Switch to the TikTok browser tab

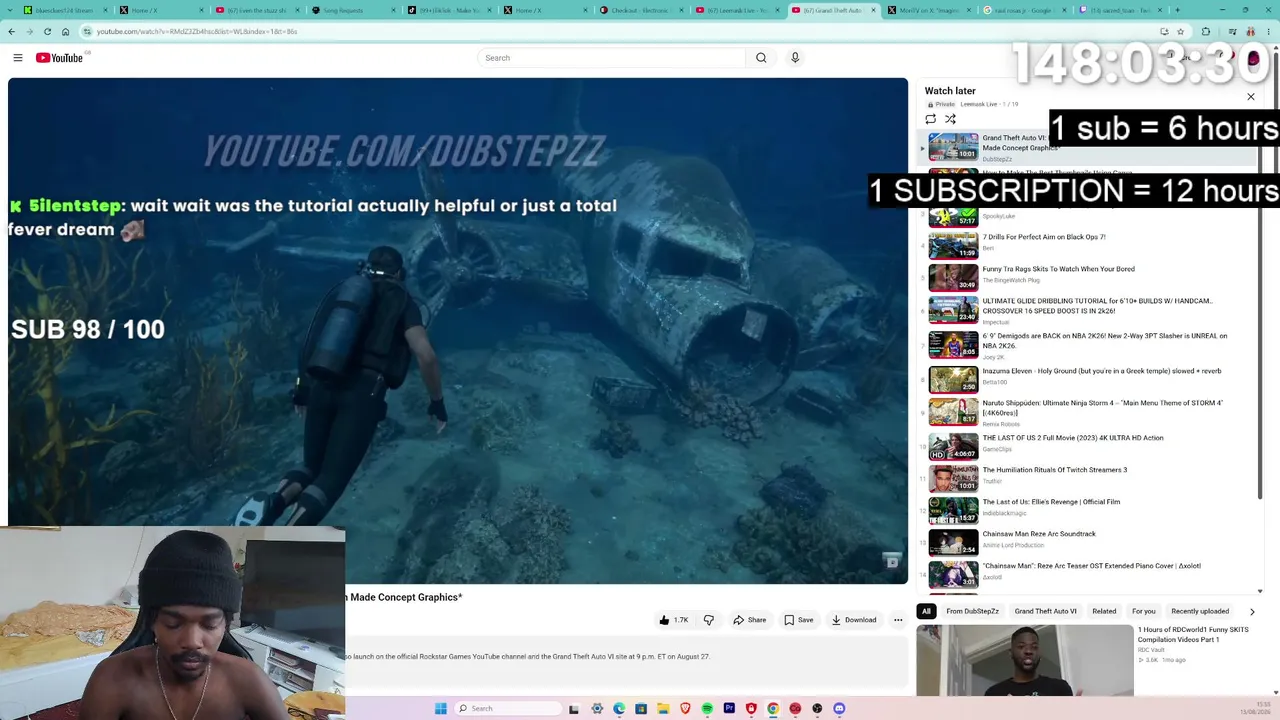448,10
